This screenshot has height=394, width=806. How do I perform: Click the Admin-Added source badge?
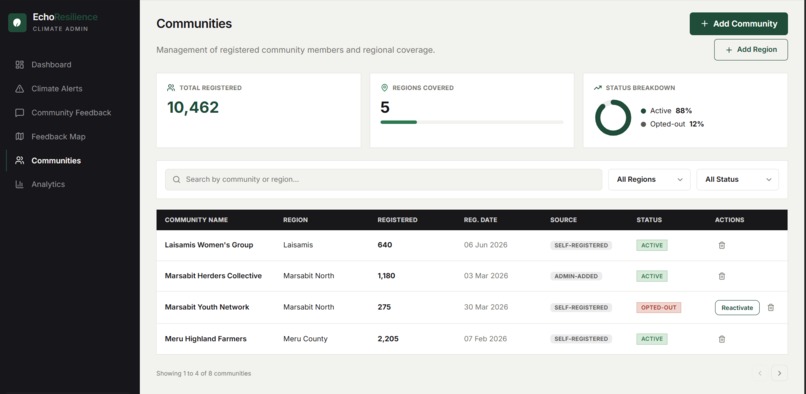pyautogui.click(x=576, y=276)
